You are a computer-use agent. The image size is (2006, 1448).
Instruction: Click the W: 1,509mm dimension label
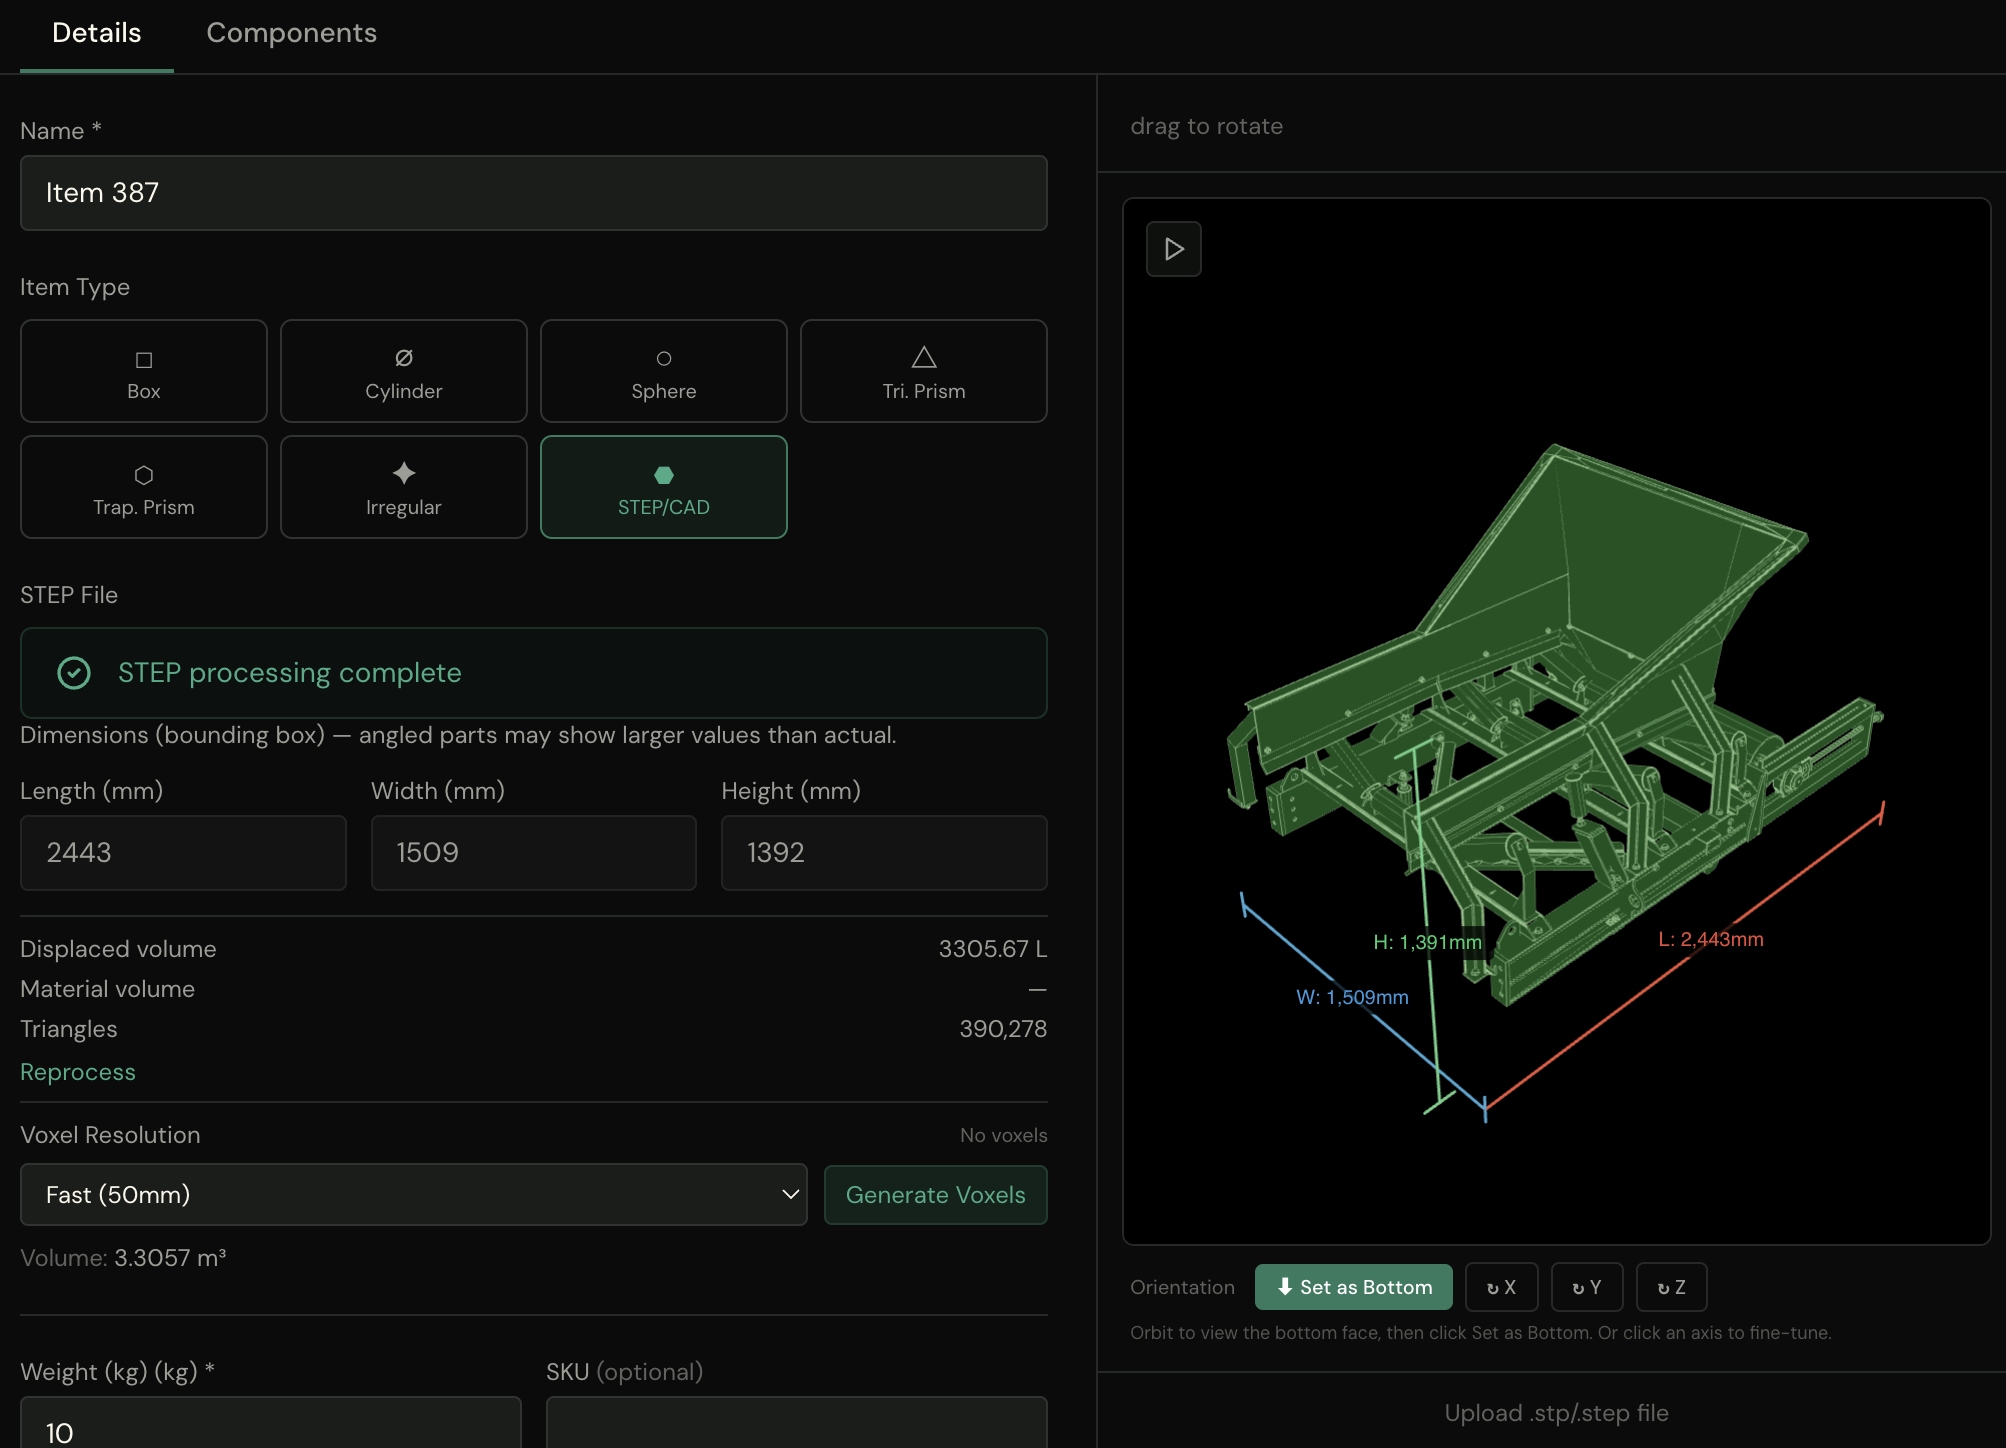[x=1352, y=997]
